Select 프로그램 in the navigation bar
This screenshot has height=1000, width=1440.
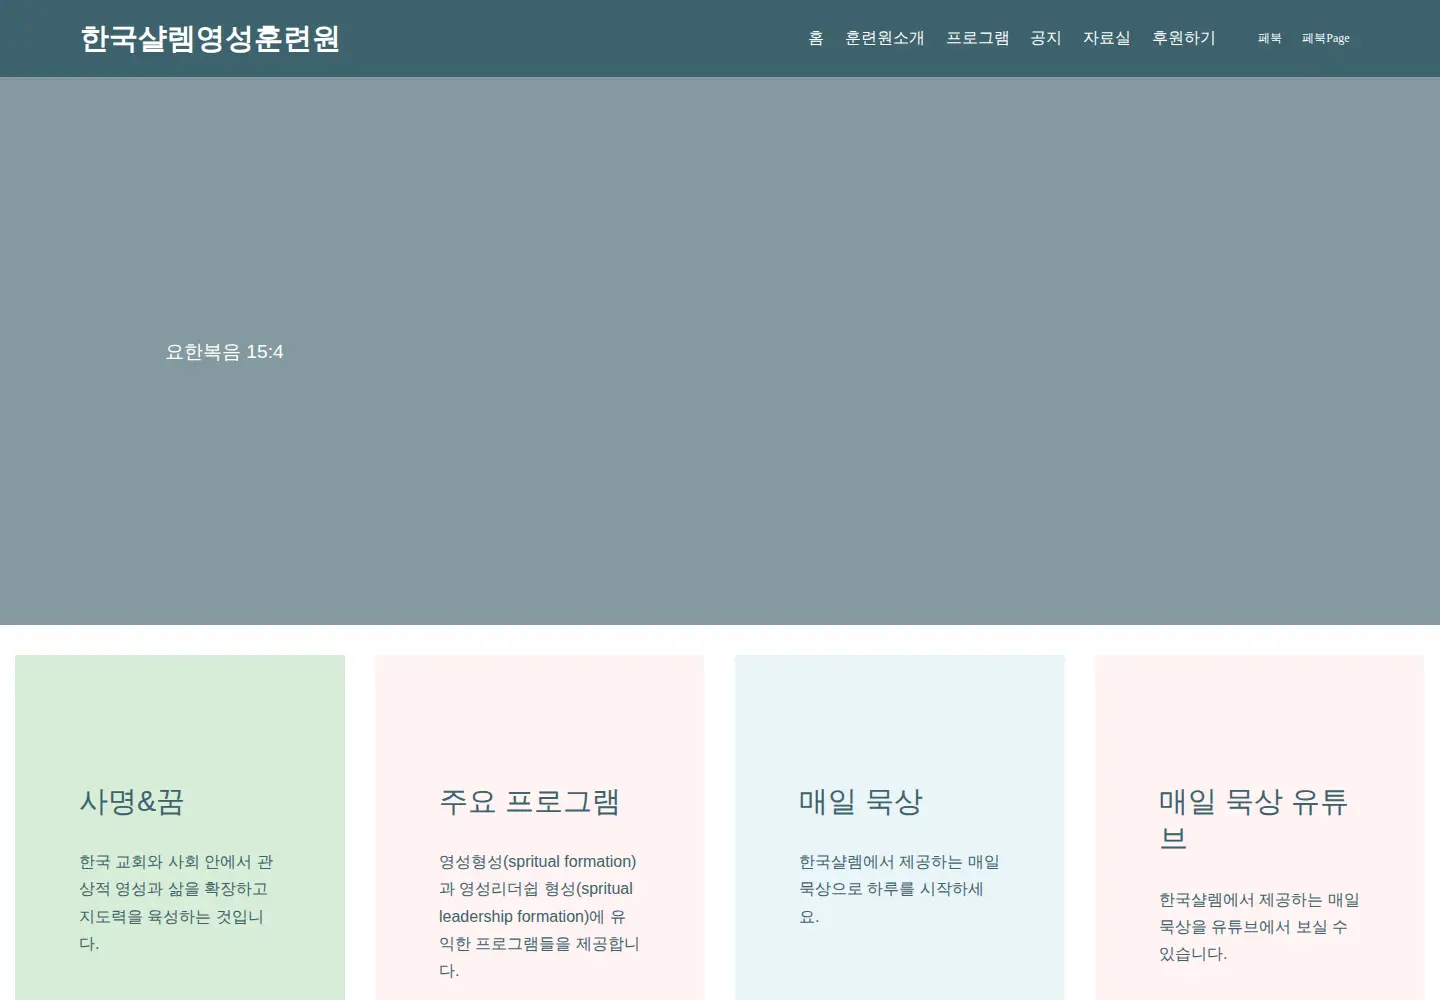tap(978, 38)
